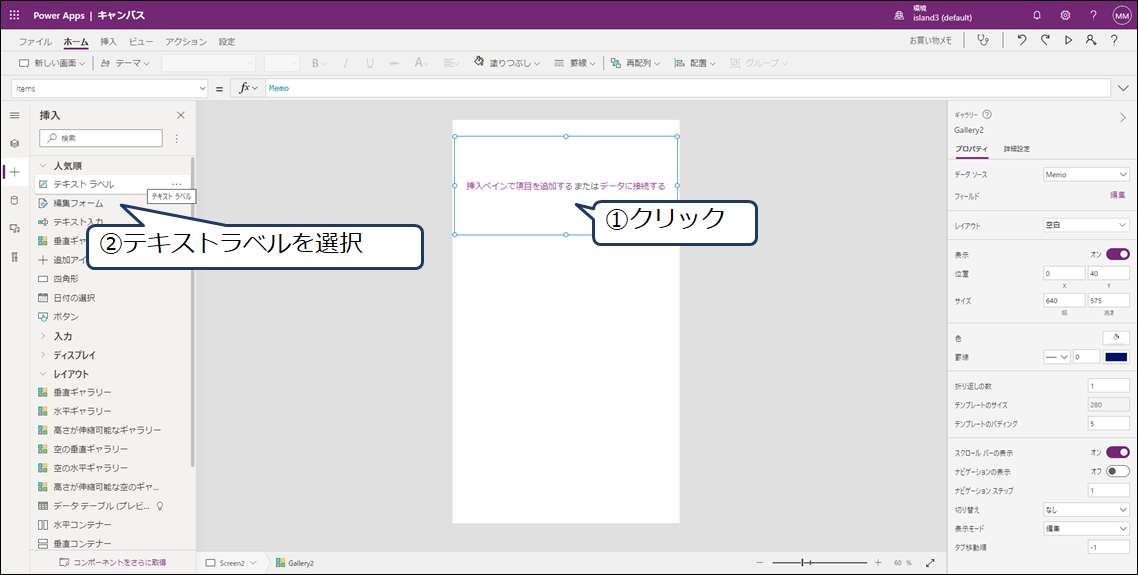Zoom in with the plus icon
Image resolution: width=1138 pixels, height=575 pixels.
(878, 563)
